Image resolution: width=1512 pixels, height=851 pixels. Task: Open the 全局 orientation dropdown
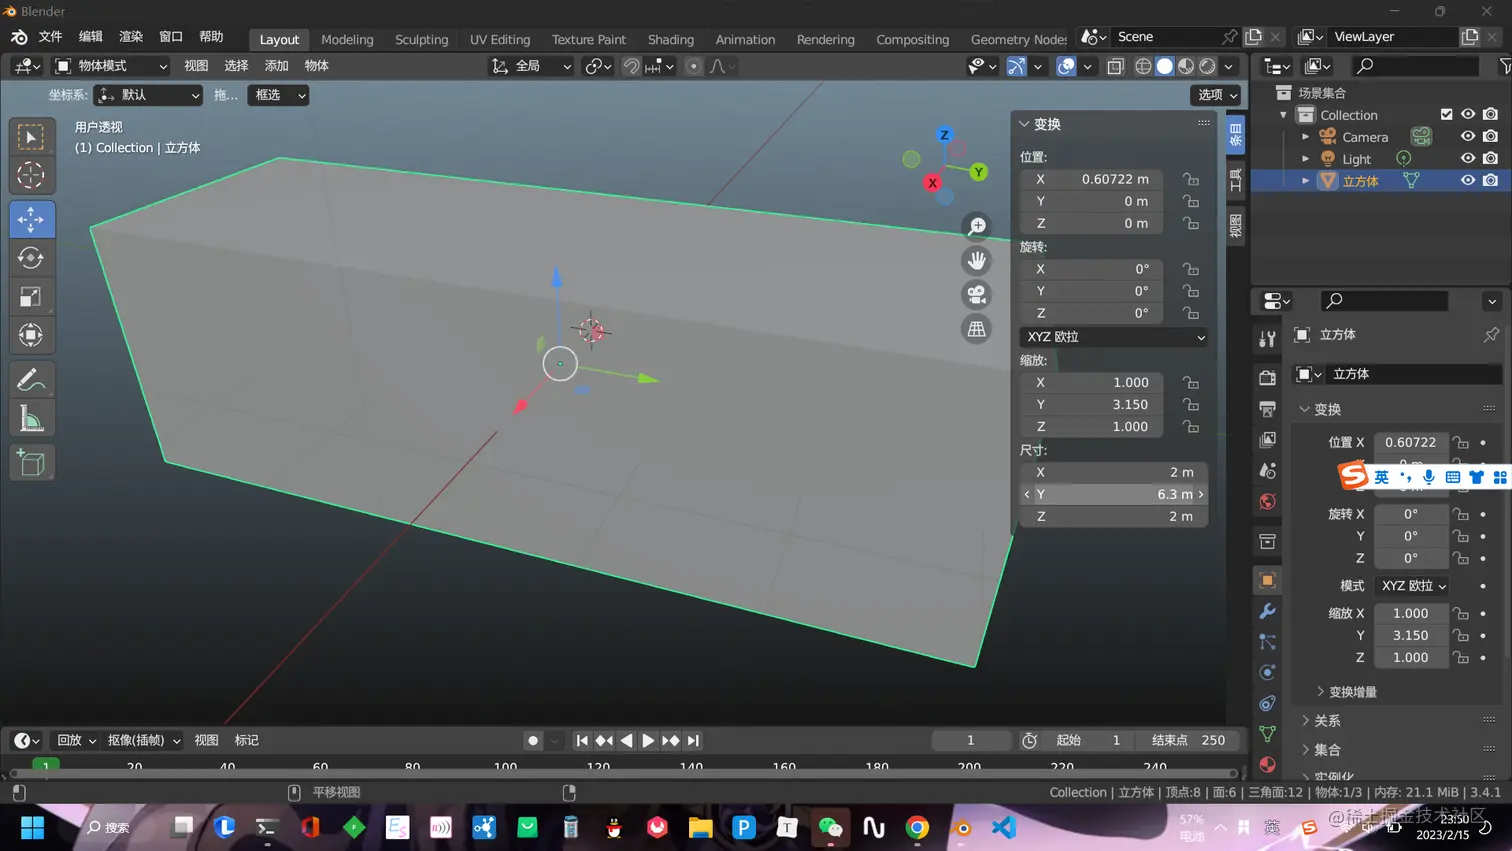pyautogui.click(x=532, y=66)
